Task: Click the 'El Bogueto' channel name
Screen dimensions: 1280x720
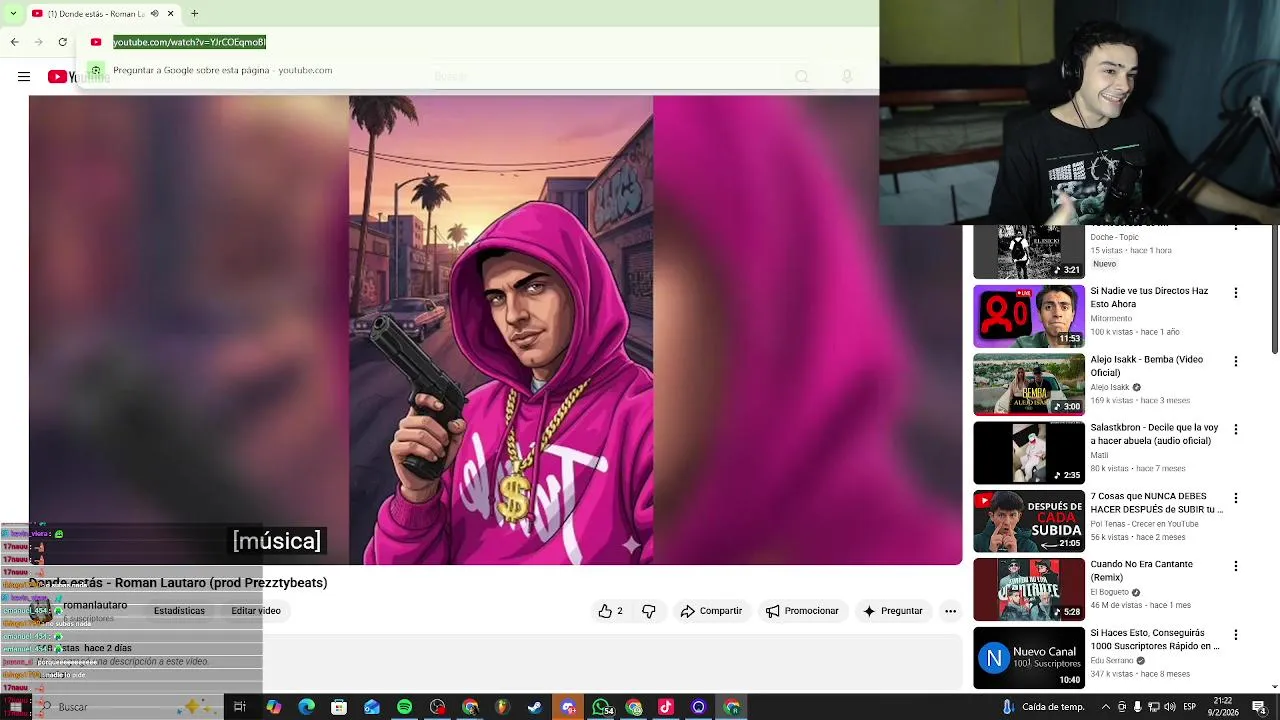Action: click(x=1110, y=592)
